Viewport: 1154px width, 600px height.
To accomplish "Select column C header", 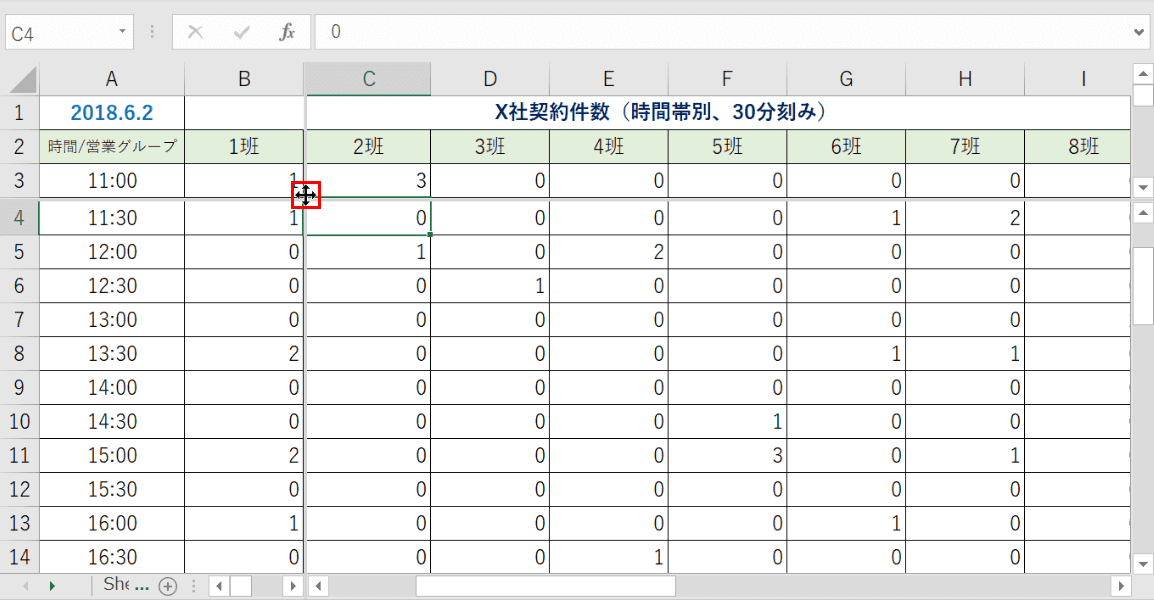I will coord(369,79).
